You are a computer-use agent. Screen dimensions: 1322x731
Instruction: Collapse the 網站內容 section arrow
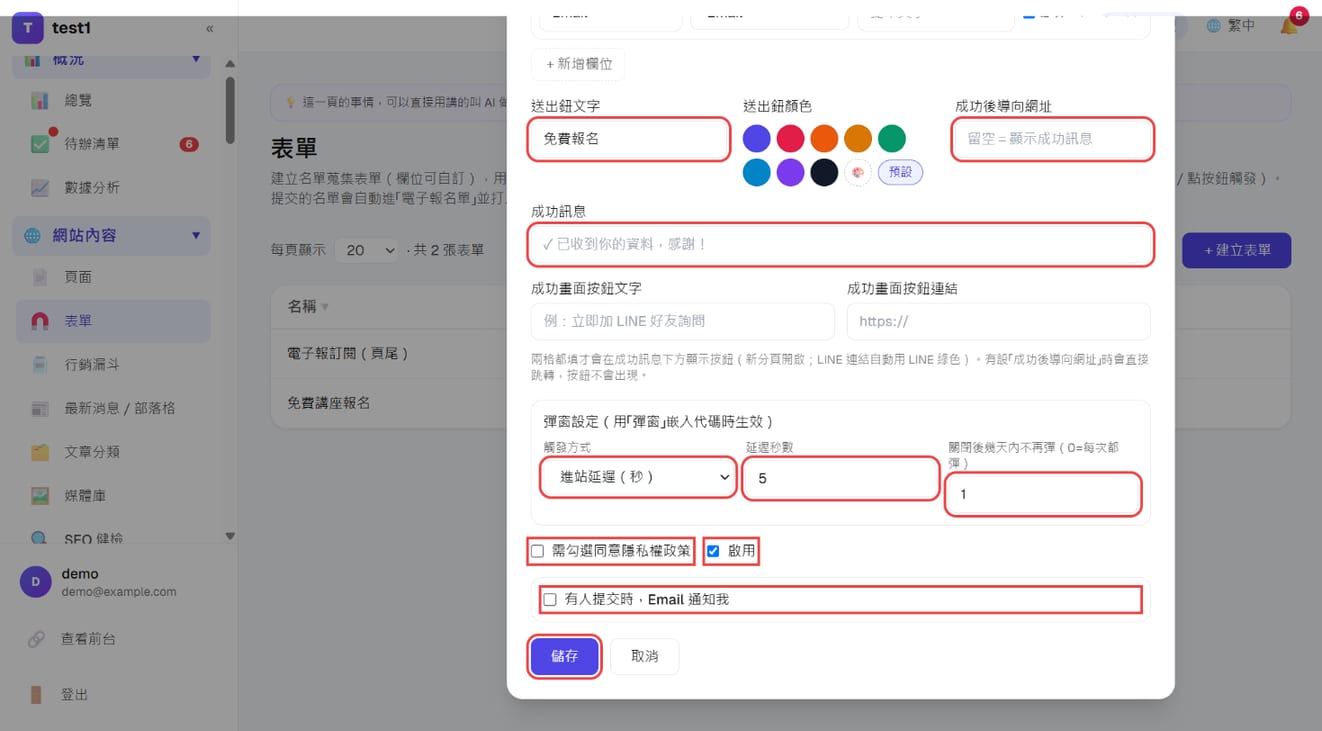196,236
